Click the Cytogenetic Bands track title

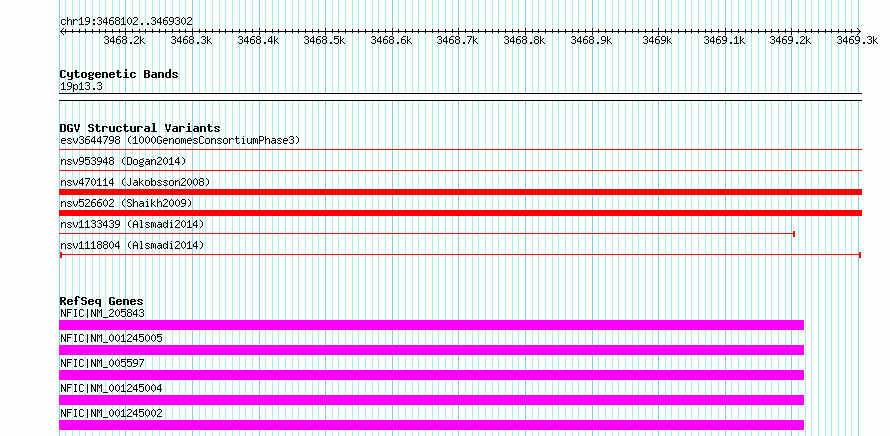point(119,74)
